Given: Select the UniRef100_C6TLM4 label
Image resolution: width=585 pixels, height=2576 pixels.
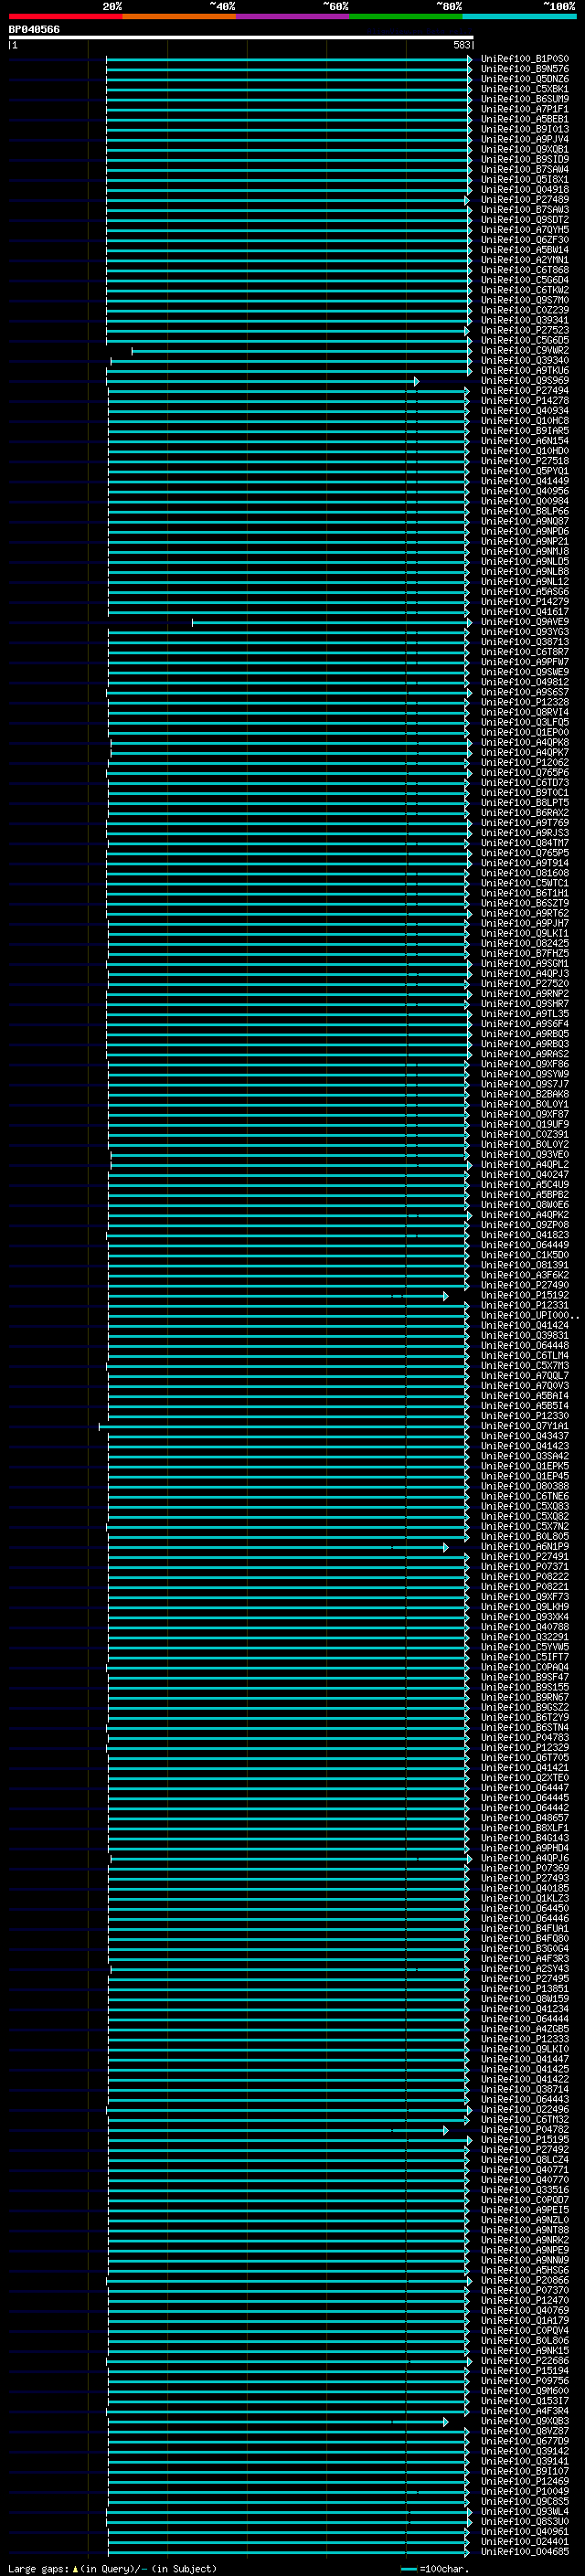Looking at the screenshot, I should [x=524, y=1356].
